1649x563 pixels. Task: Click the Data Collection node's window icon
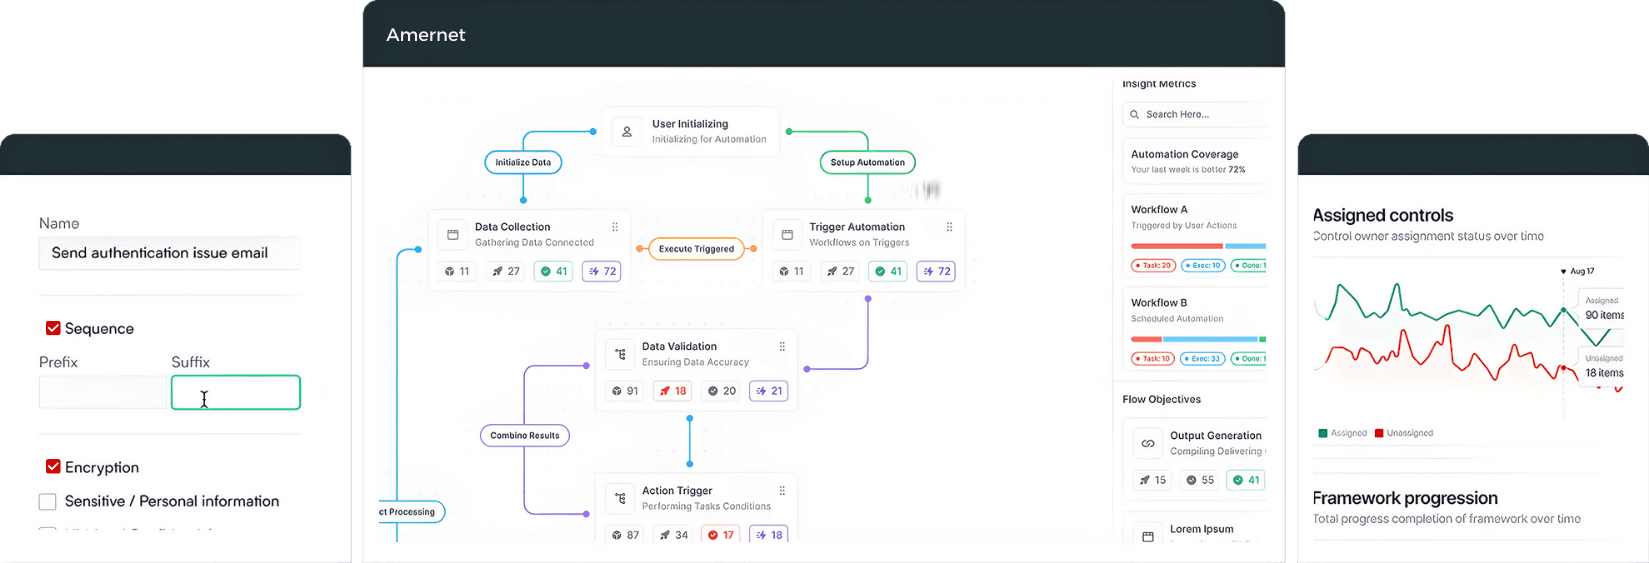click(x=453, y=235)
